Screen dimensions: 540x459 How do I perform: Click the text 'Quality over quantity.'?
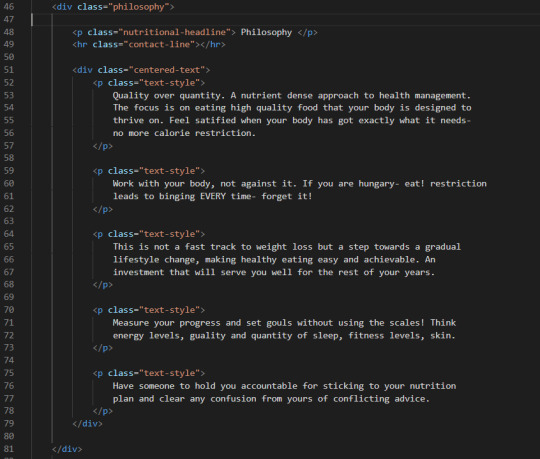pyautogui.click(x=169, y=96)
